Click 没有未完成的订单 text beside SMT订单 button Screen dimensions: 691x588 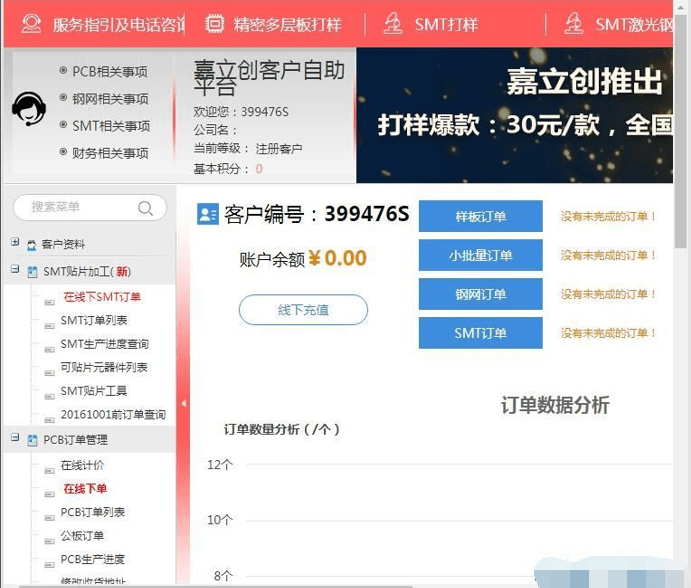[x=609, y=333]
